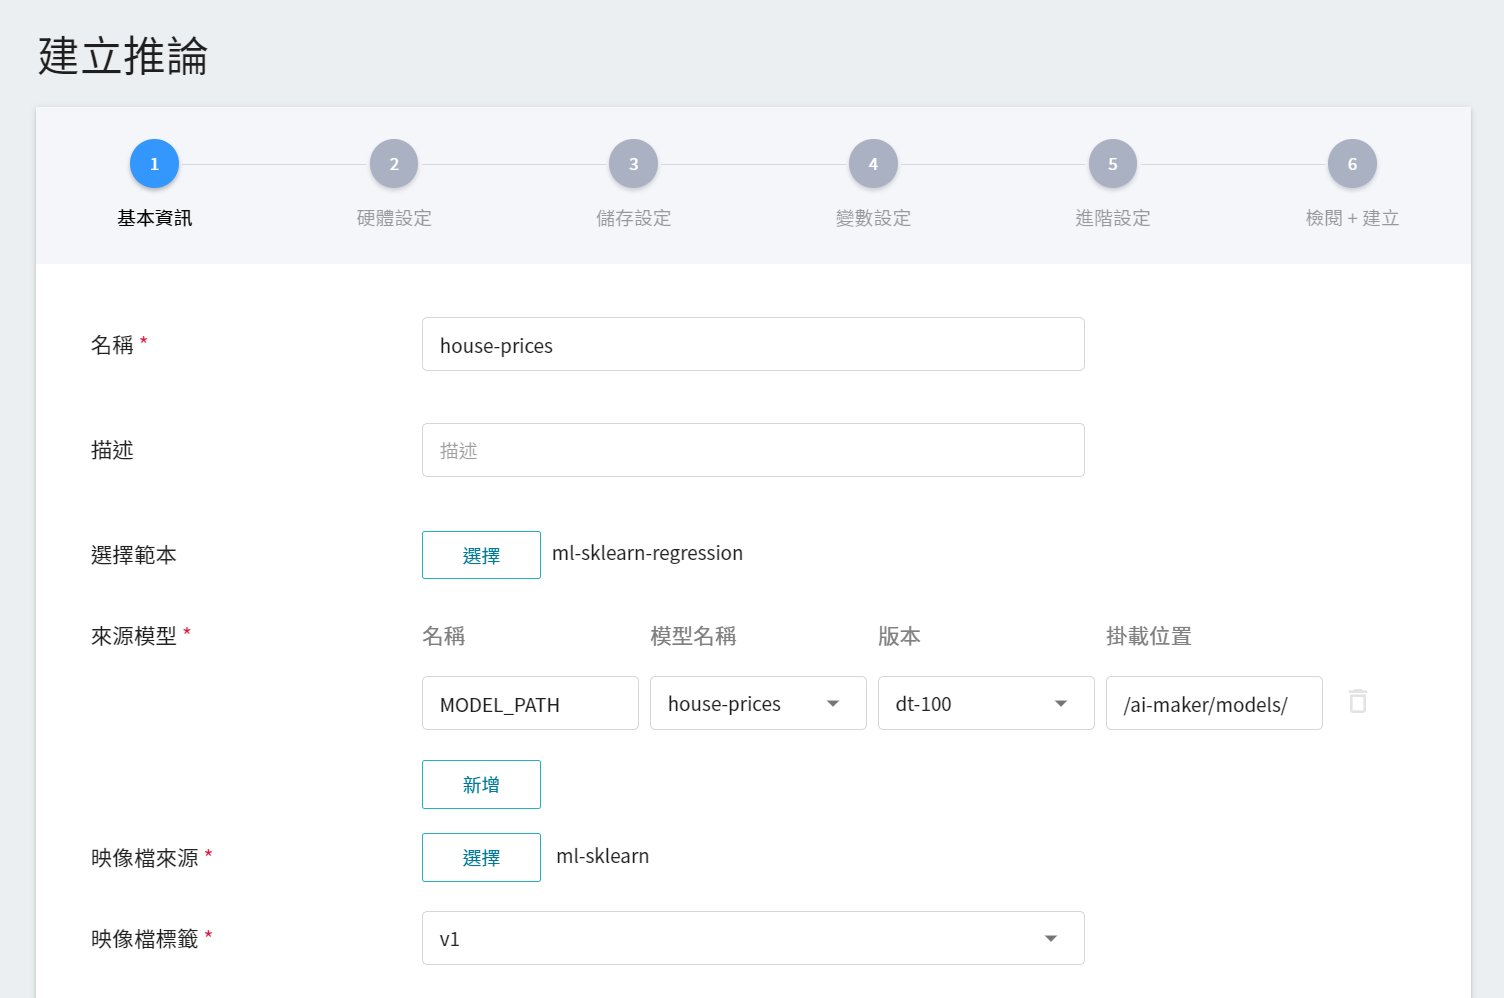Switch to step 5 進階設定

1112,164
